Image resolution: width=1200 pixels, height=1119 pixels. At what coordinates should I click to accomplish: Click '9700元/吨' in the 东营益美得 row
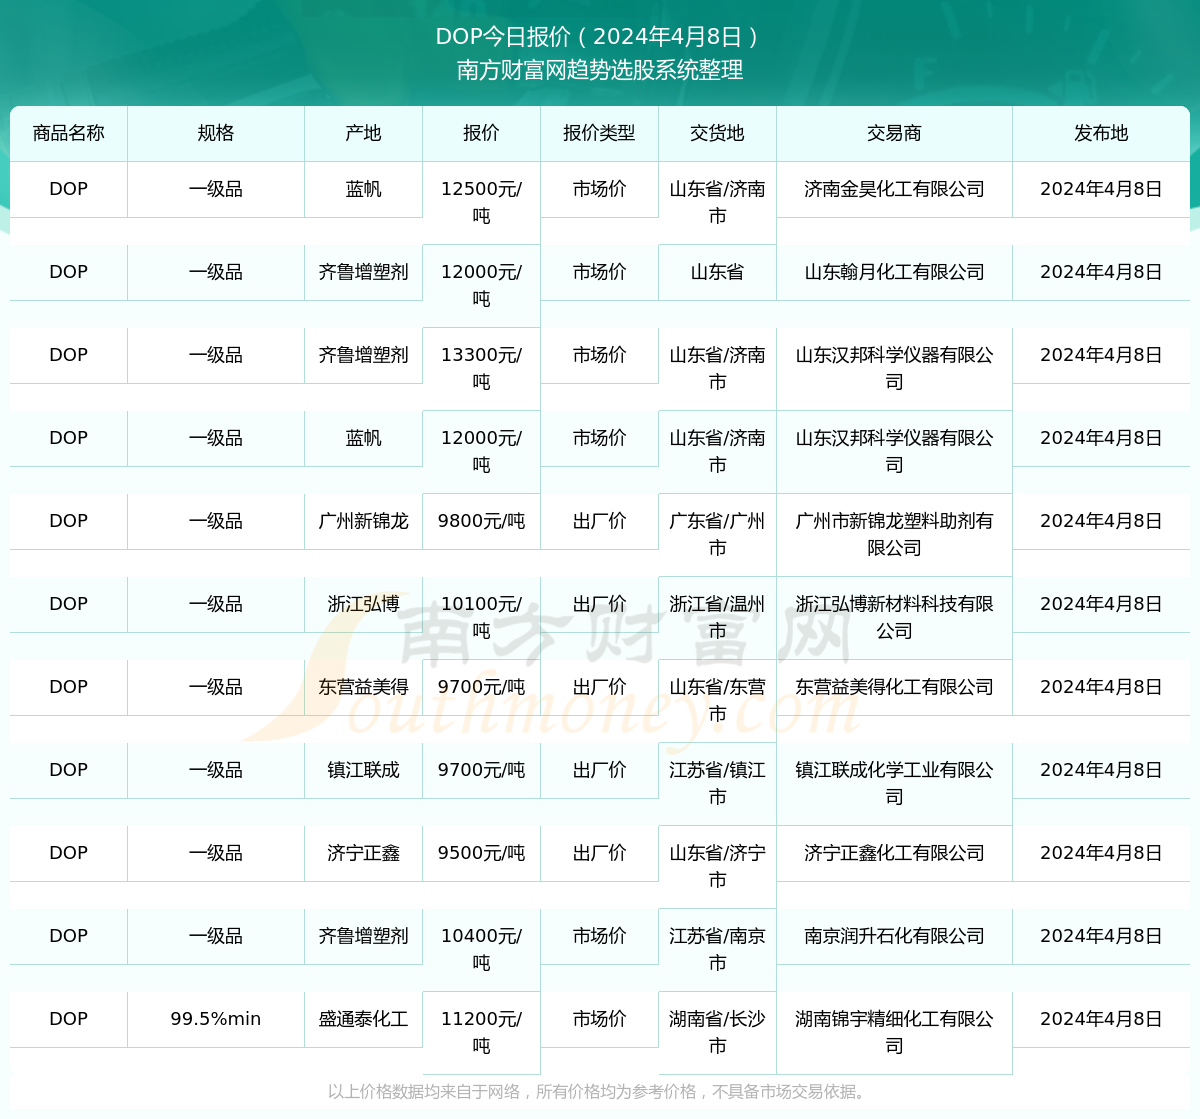(481, 687)
